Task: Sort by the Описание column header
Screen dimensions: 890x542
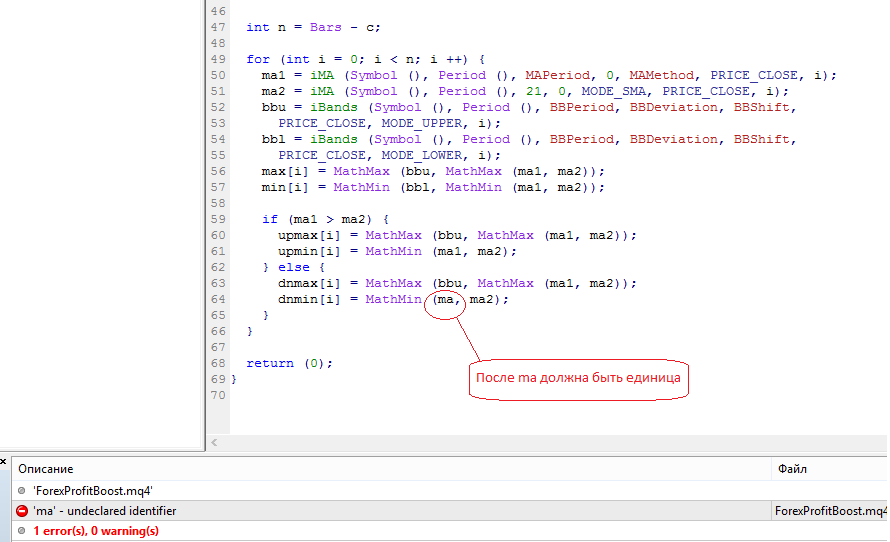Action: tap(45, 469)
